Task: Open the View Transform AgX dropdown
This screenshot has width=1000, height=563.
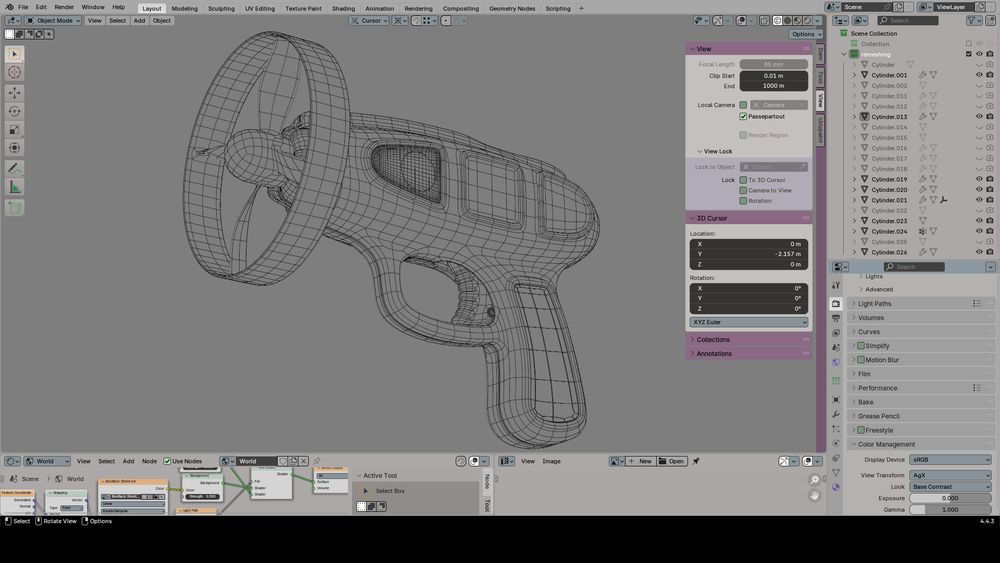Action: [950, 475]
